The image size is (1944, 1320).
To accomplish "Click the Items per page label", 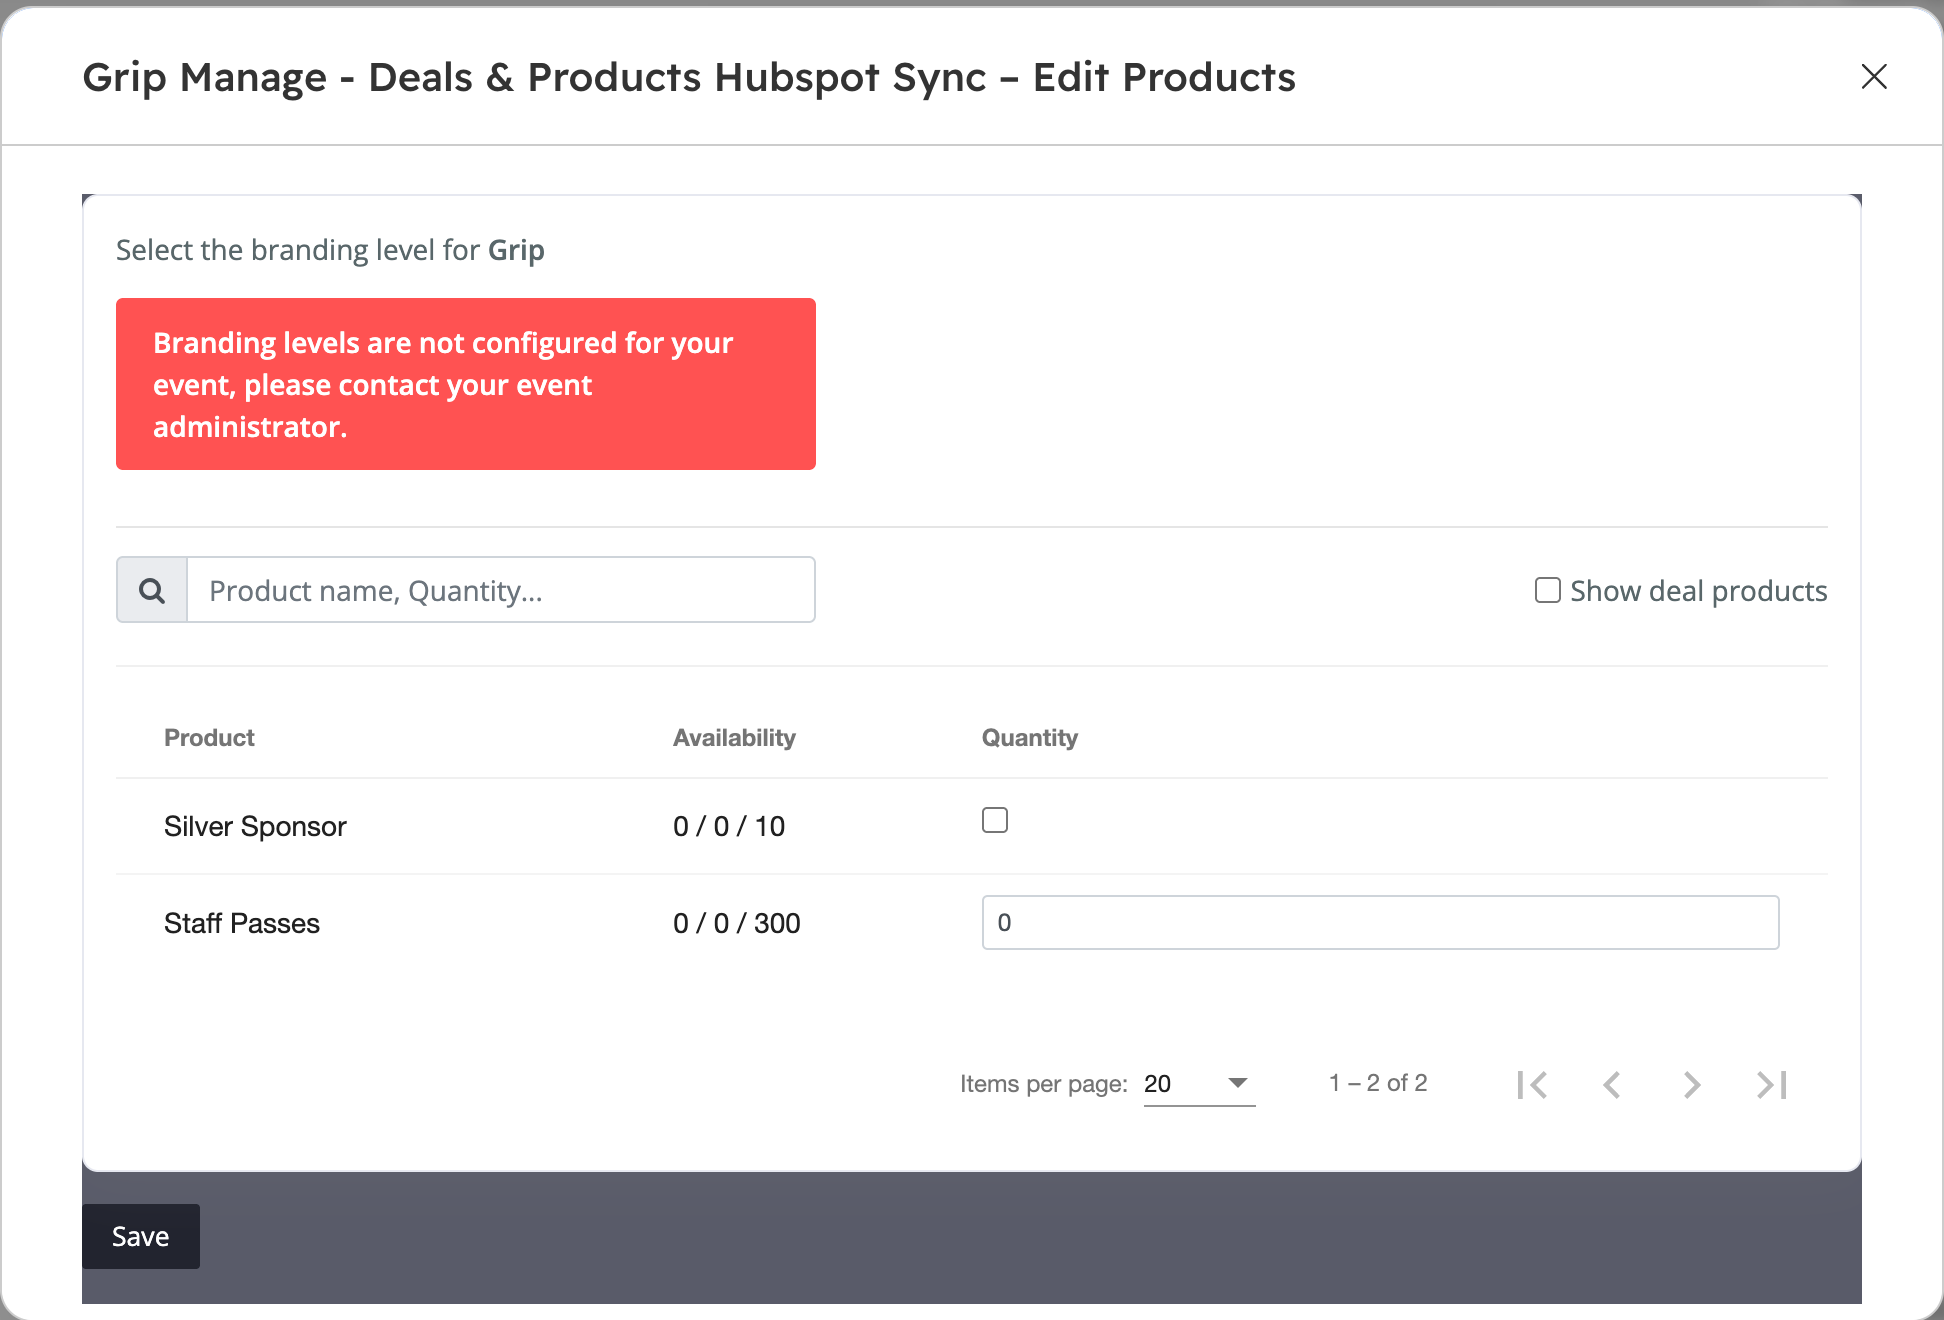I will (1044, 1084).
